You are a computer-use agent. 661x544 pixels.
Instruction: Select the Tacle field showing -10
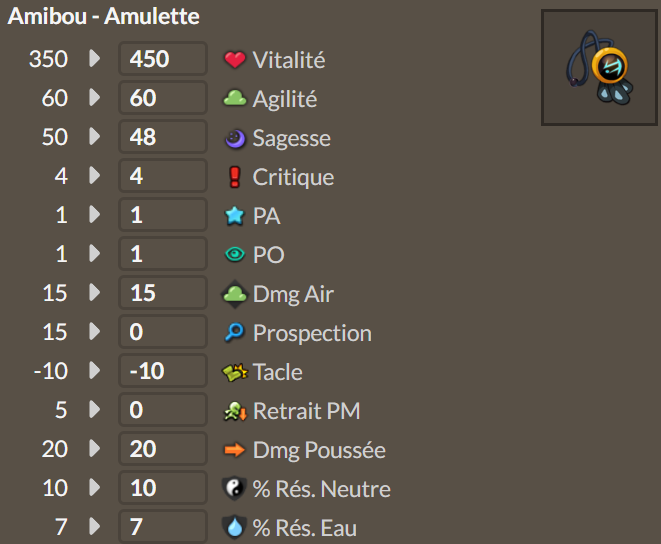tap(163, 371)
